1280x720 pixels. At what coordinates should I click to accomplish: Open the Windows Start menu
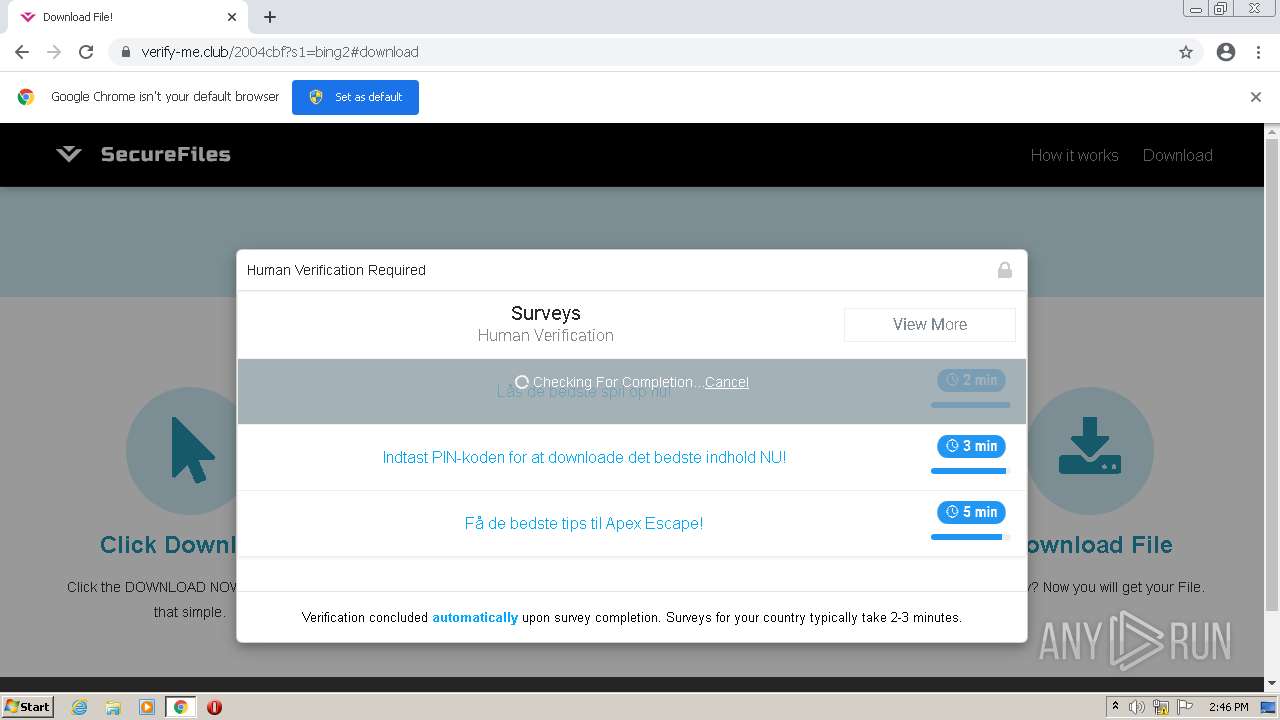(27, 706)
